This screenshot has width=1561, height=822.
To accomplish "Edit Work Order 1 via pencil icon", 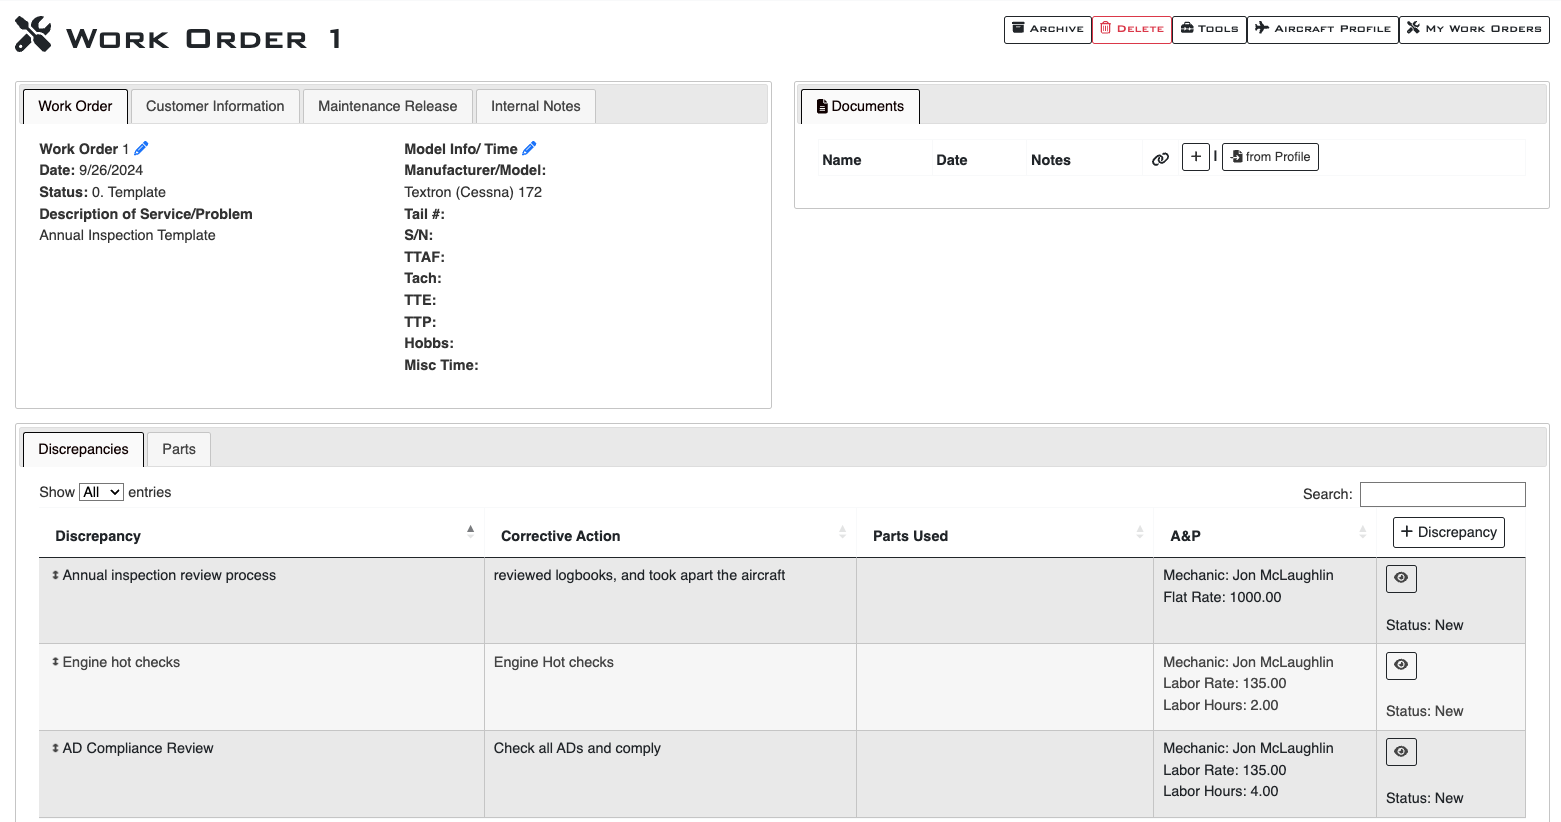I will pyautogui.click(x=141, y=148).
